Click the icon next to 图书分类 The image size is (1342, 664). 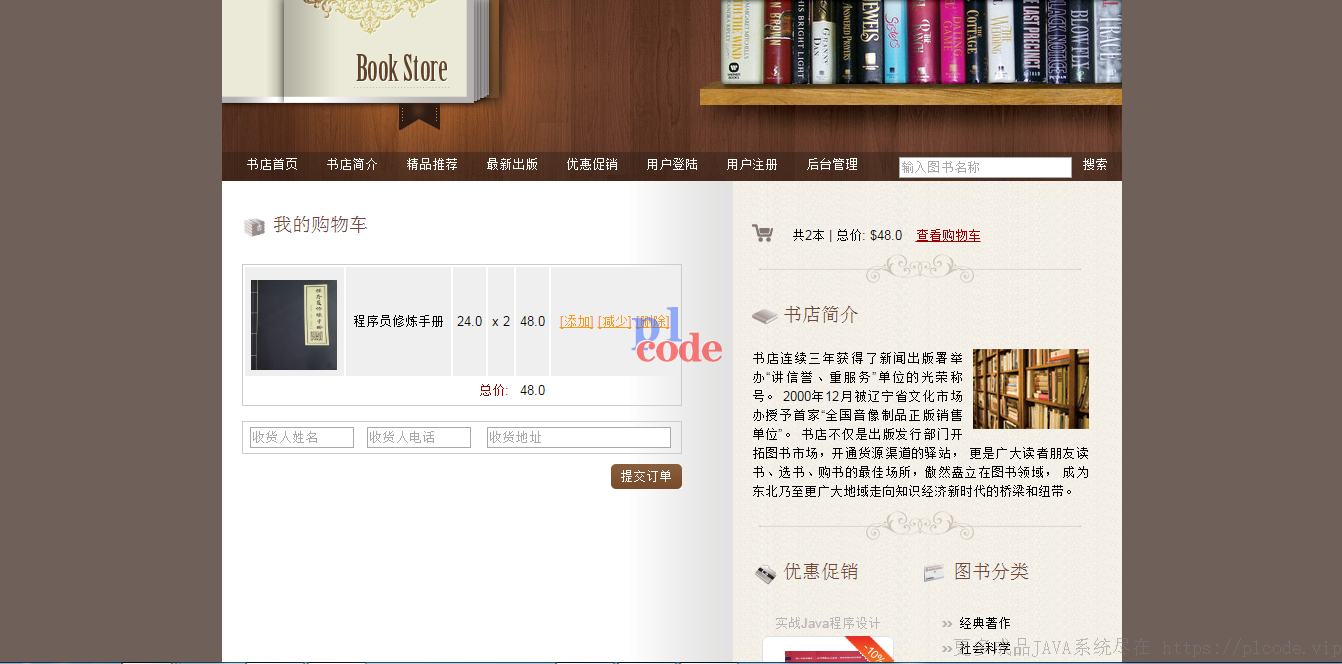click(x=934, y=573)
